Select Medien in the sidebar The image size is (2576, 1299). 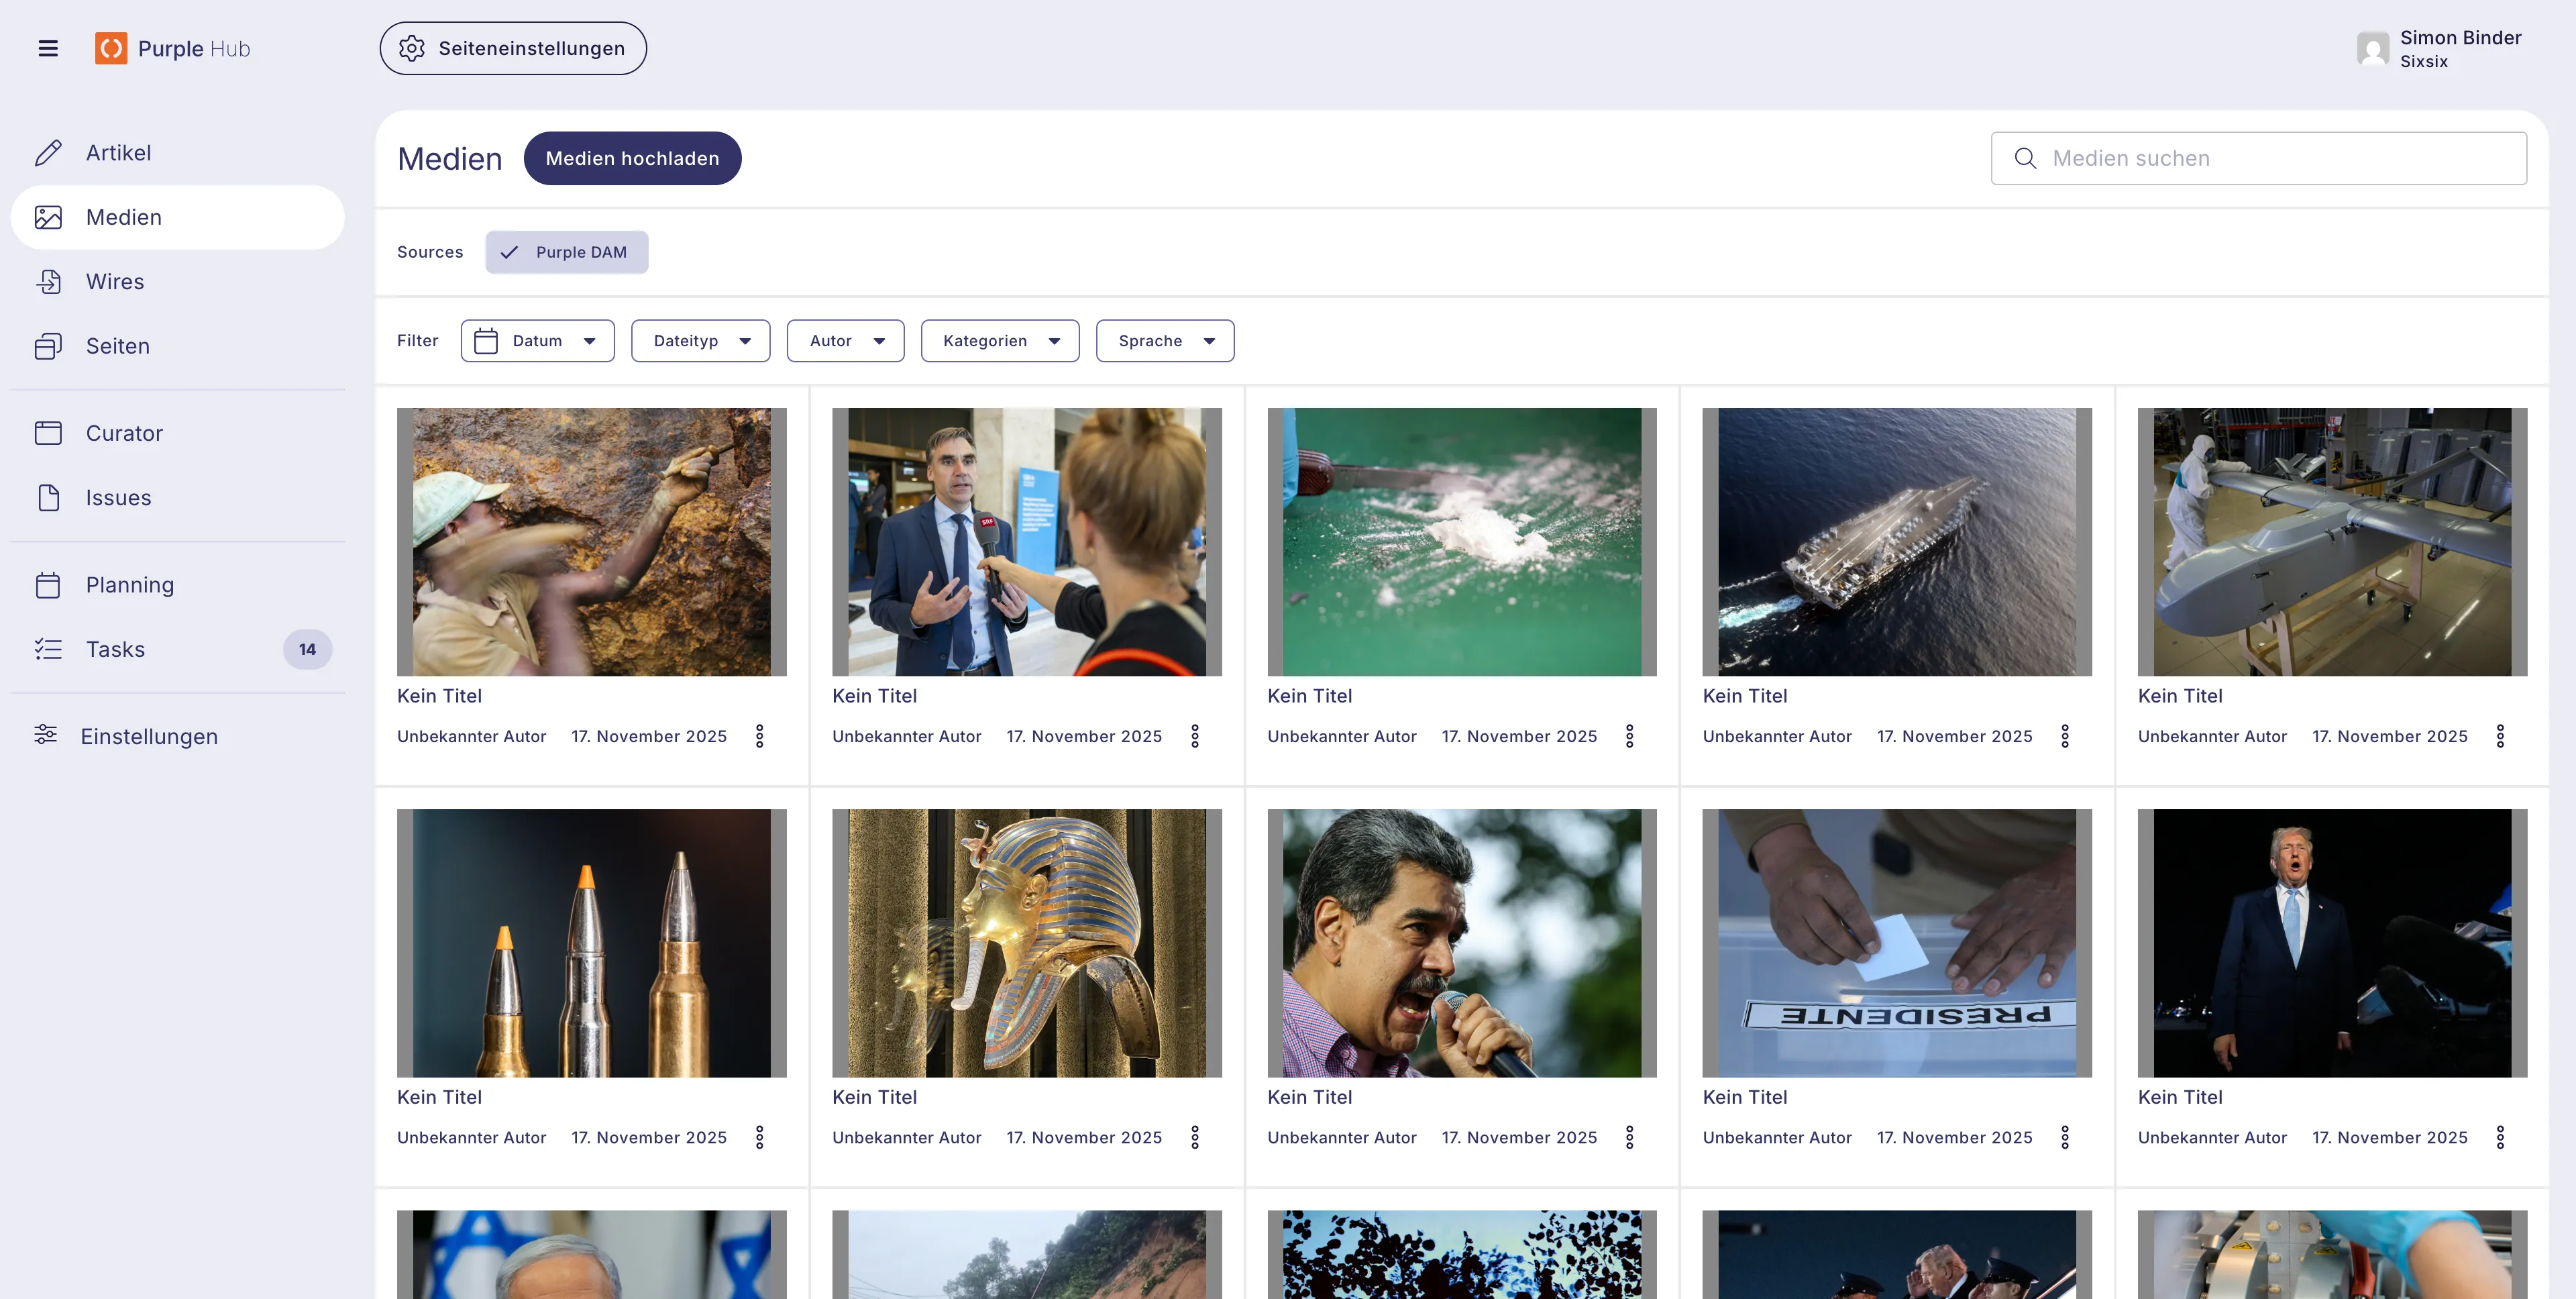[x=178, y=217]
